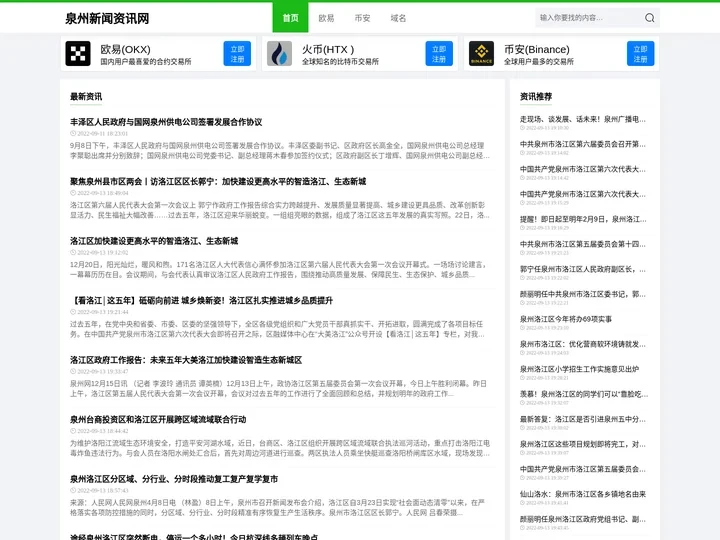Click summary text starting 为维护洛阳江流域生态环境安全
Image resolution: width=720 pixels, height=540 pixels.
[280, 448]
